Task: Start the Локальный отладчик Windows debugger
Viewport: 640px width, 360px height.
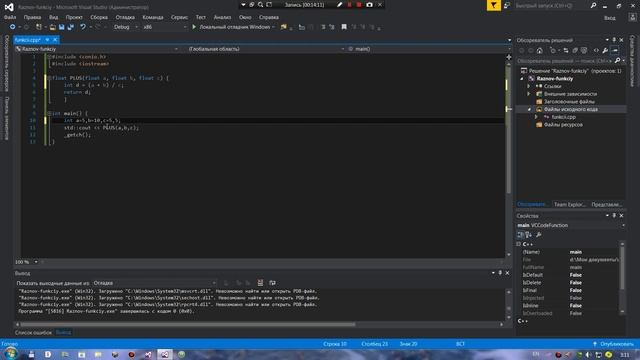Action: (233, 27)
